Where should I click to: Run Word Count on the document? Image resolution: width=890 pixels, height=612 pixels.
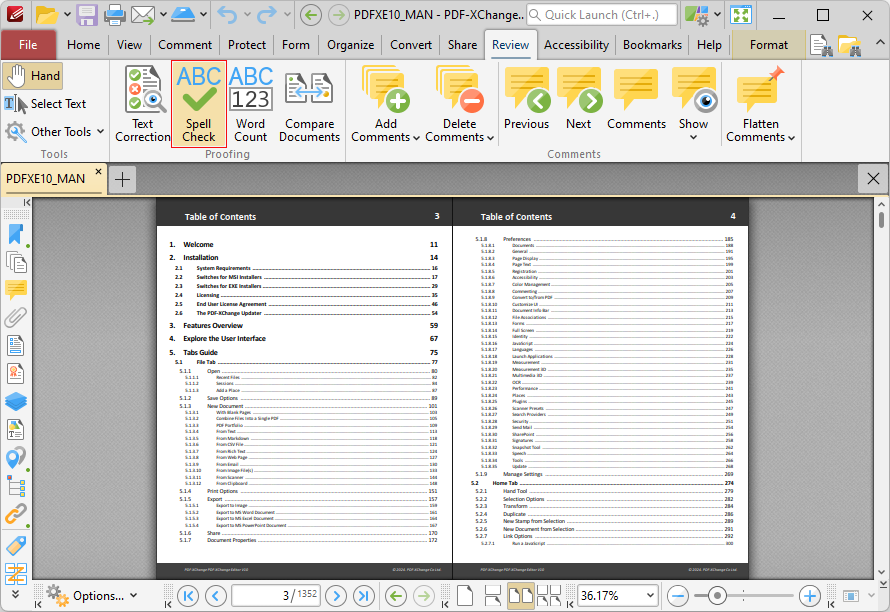pyautogui.click(x=250, y=104)
